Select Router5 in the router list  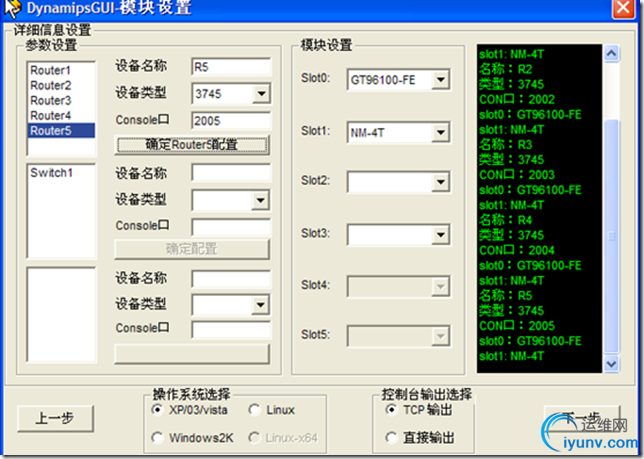62,131
